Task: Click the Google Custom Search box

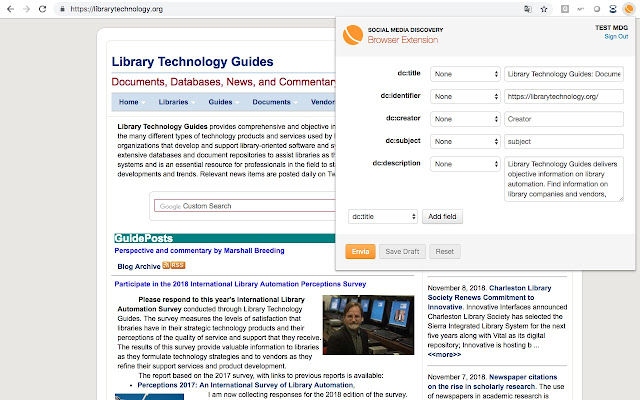Action: pos(245,206)
